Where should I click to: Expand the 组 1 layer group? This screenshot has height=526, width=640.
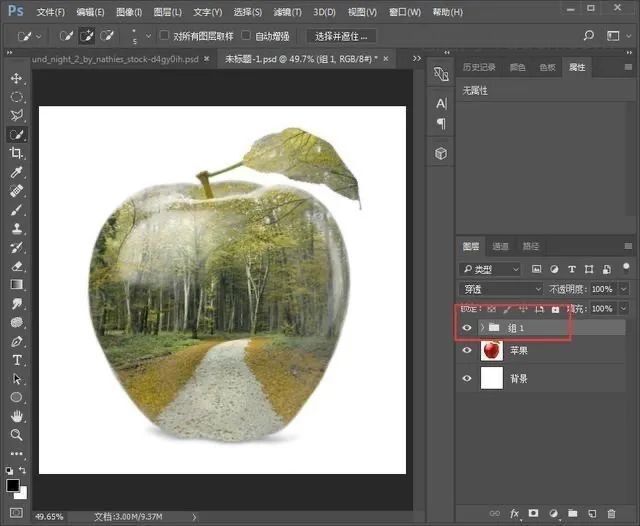482,327
